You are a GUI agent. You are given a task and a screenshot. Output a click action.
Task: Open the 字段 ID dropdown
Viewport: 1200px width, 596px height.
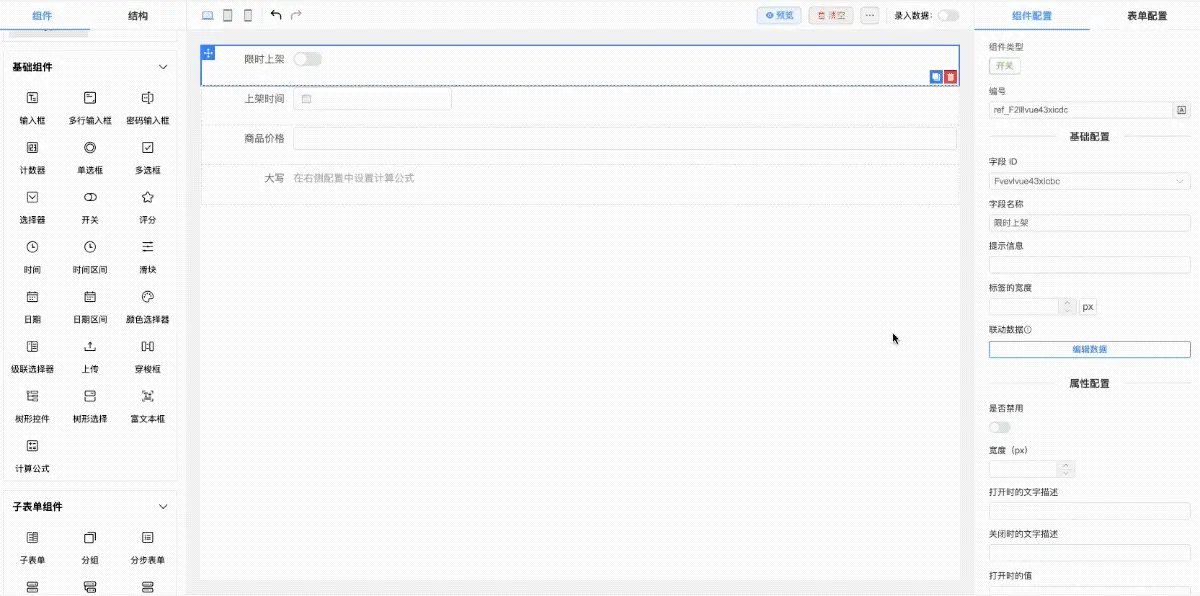click(1089, 181)
